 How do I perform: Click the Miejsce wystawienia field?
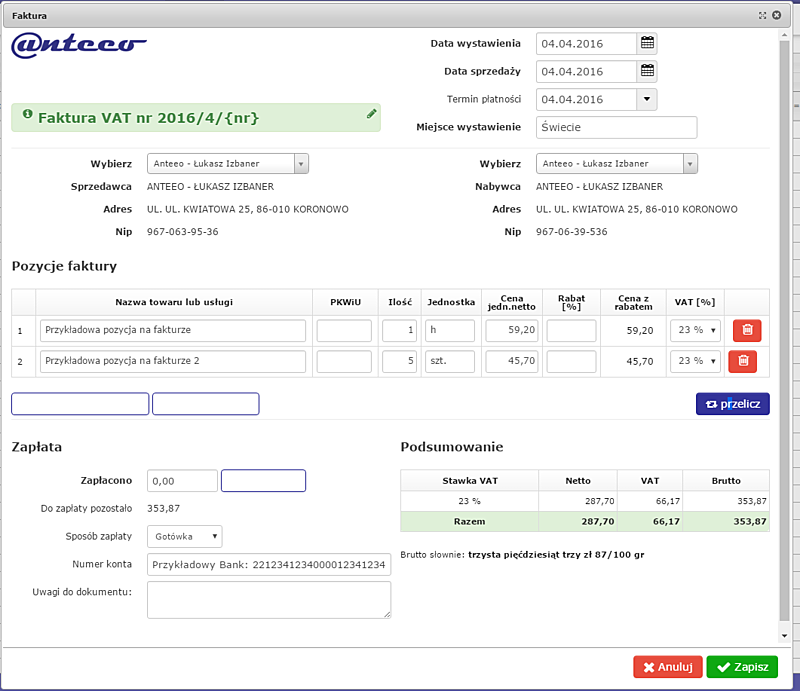(616, 127)
